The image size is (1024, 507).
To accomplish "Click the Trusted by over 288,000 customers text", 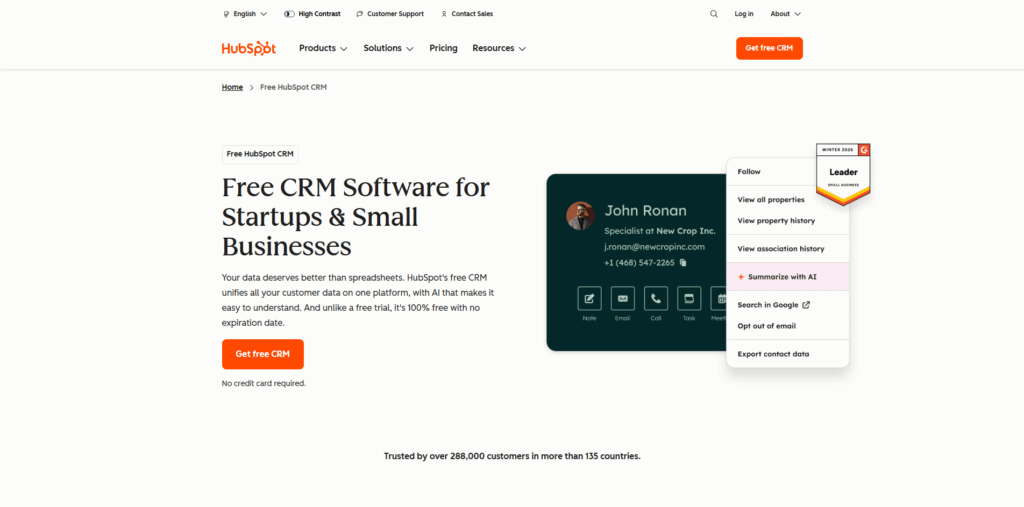I will (512, 456).
